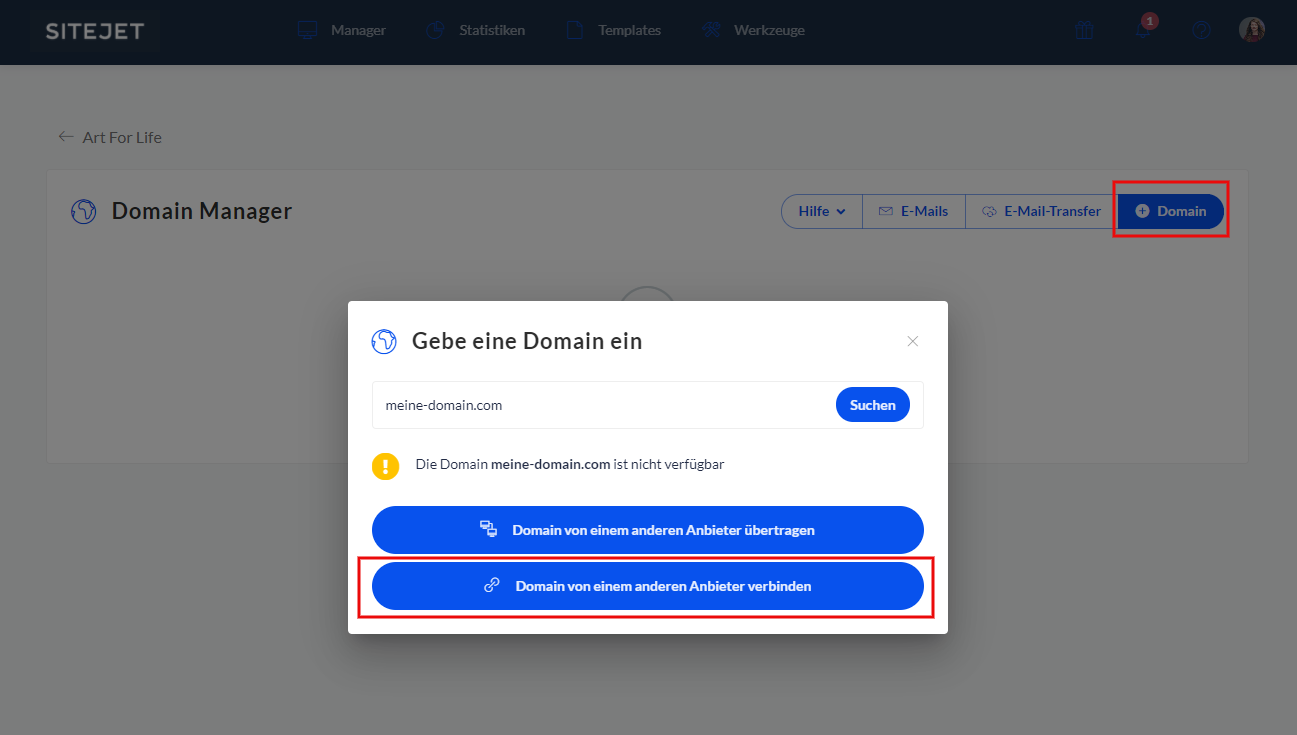This screenshot has height=735, width=1297.
Task: Open the Templates section
Action: pos(614,30)
